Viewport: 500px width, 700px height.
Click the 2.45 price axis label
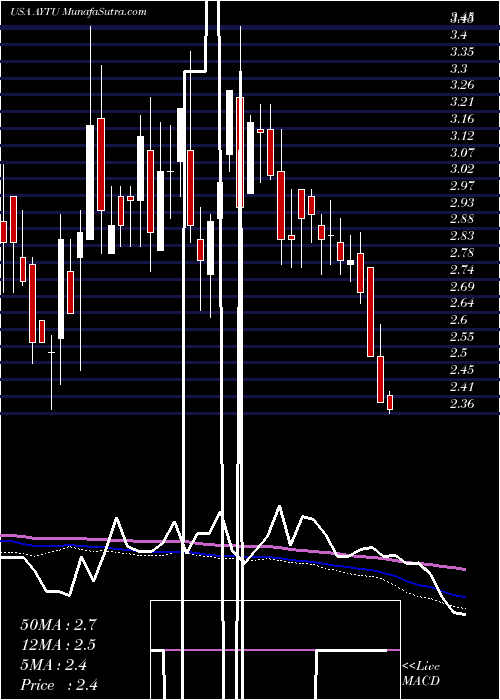[x=462, y=370]
